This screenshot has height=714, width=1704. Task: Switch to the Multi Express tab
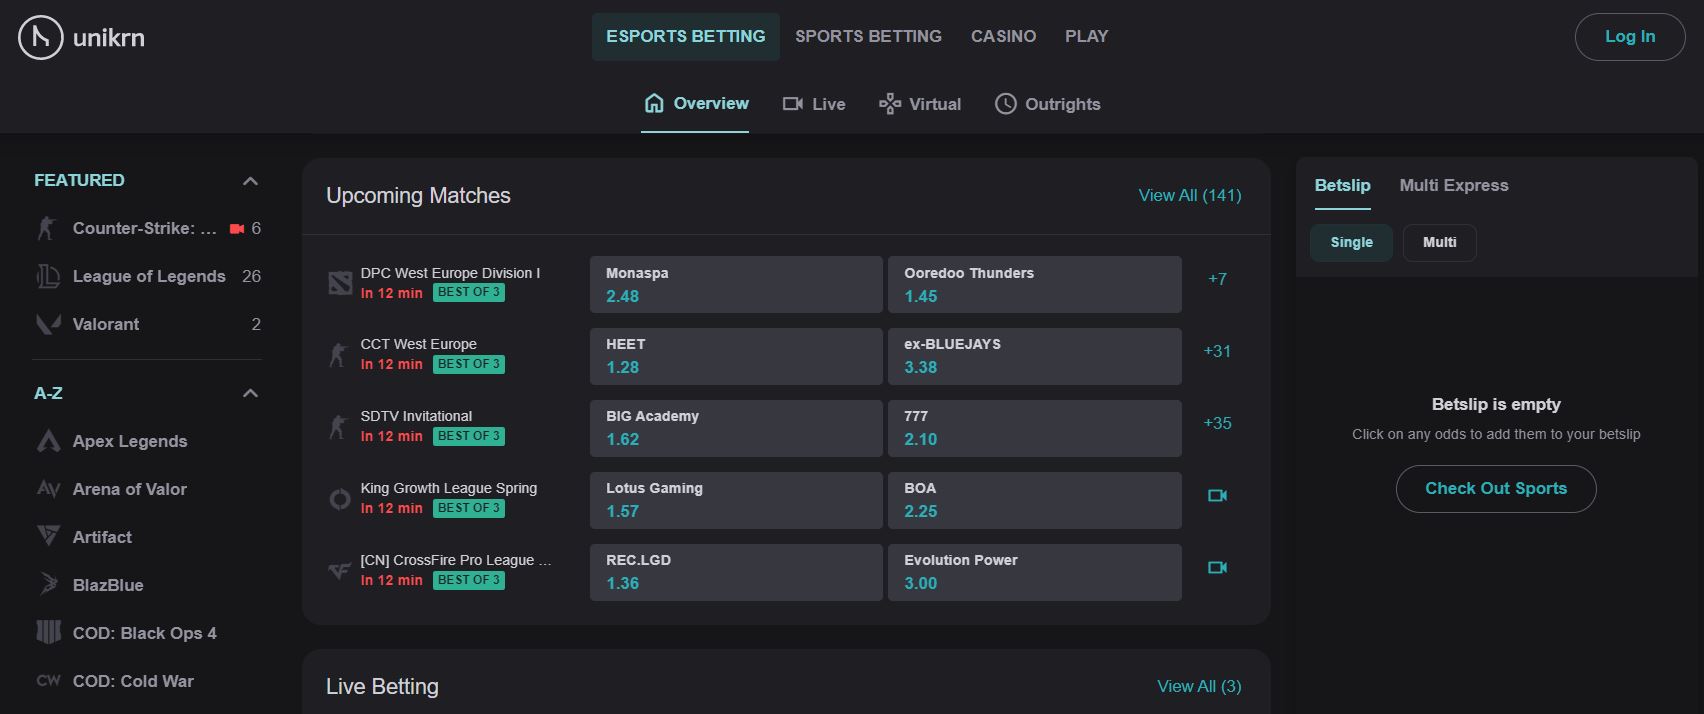[x=1454, y=186]
